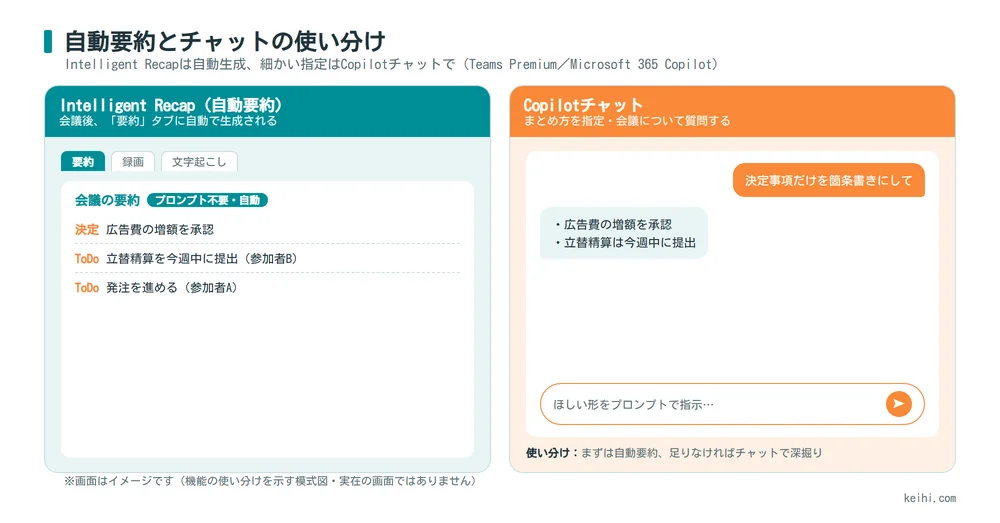The width and height of the screenshot is (1000, 523).
Task: Click the ほしい形をプロンプトで指示 input field
Action: 732,404
